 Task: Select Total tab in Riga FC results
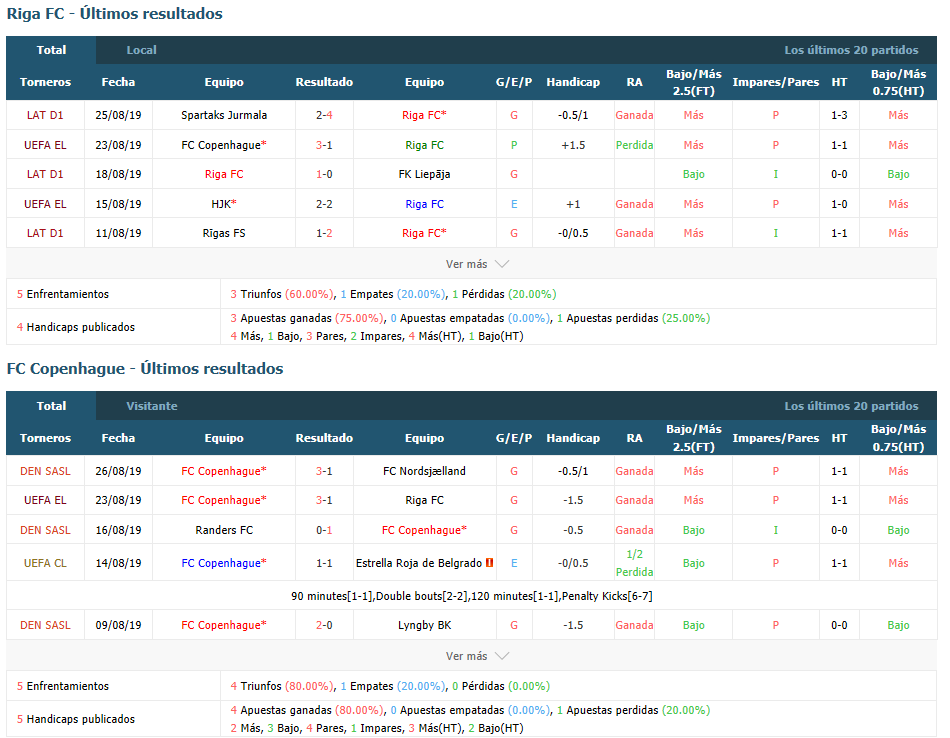51,50
